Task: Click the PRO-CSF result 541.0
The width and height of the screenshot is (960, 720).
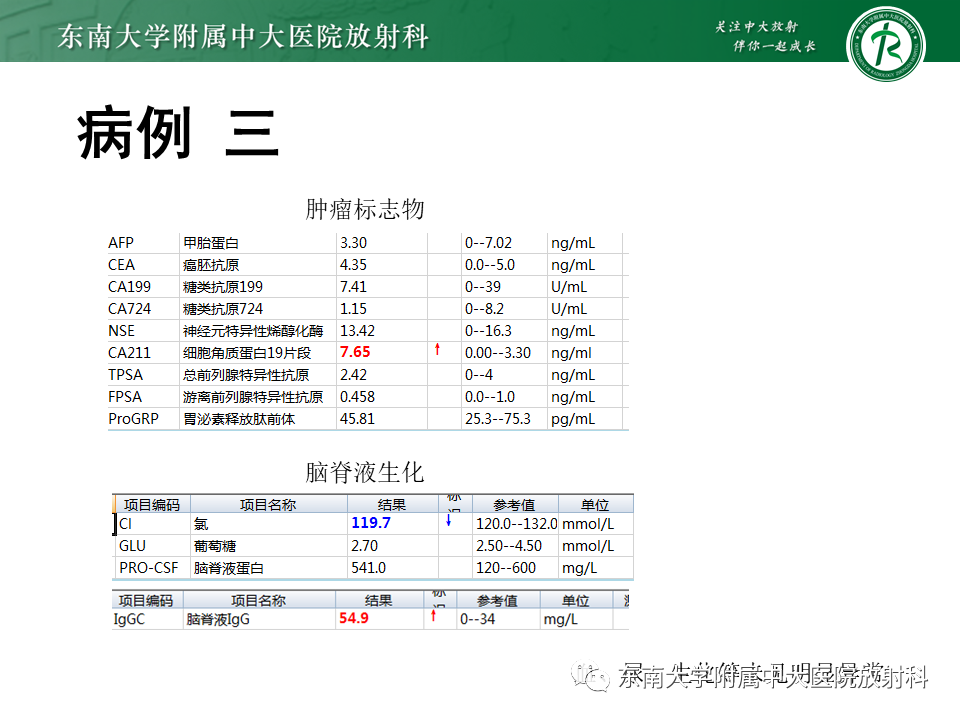Action: pyautogui.click(x=369, y=568)
